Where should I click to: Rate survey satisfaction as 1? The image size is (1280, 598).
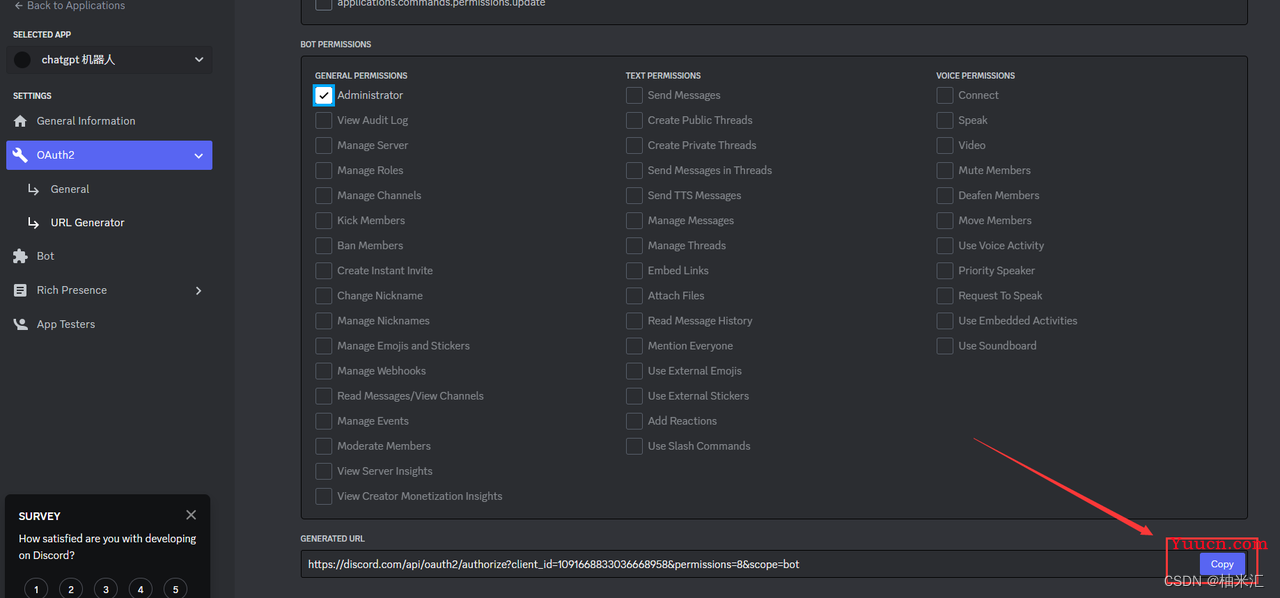[36, 589]
